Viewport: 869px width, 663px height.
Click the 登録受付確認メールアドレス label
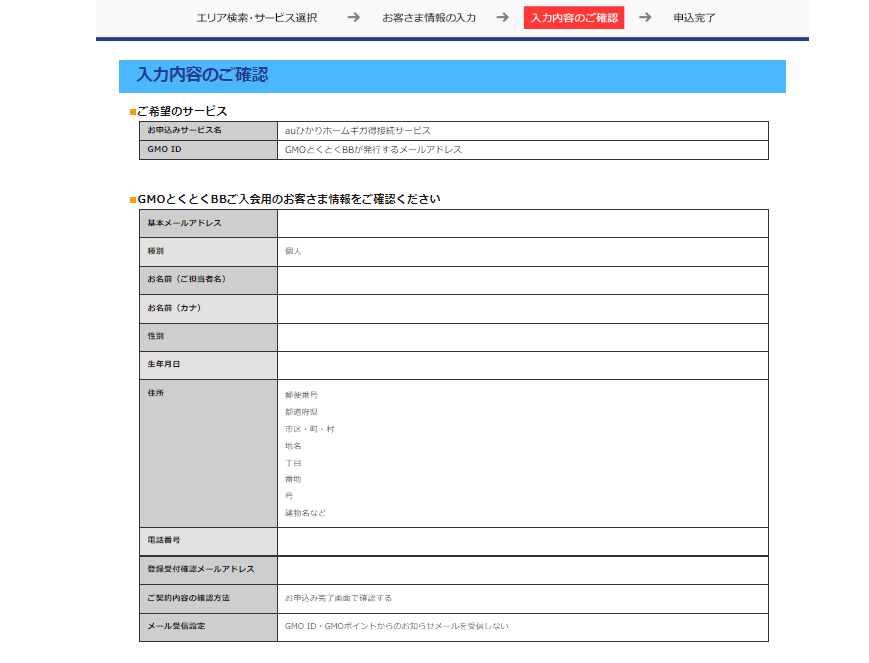201,569
